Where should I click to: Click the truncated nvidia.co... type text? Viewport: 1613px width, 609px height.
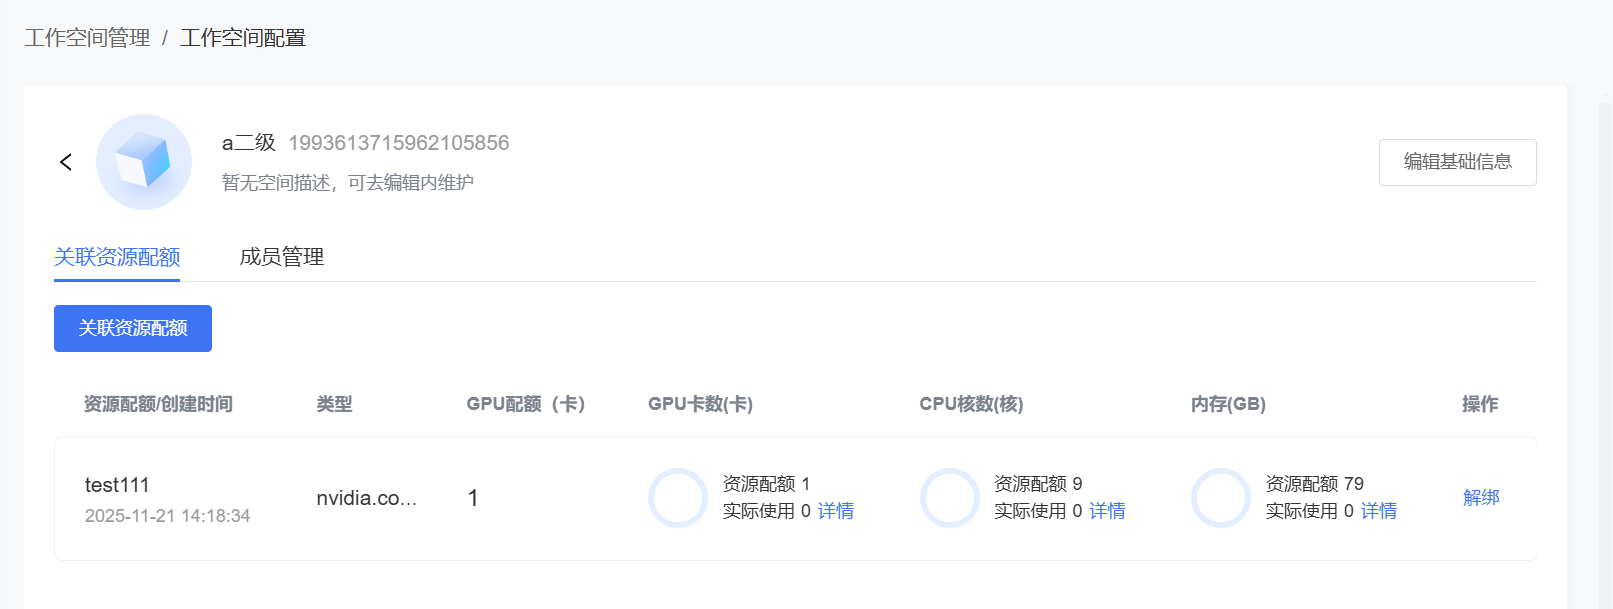(x=366, y=498)
